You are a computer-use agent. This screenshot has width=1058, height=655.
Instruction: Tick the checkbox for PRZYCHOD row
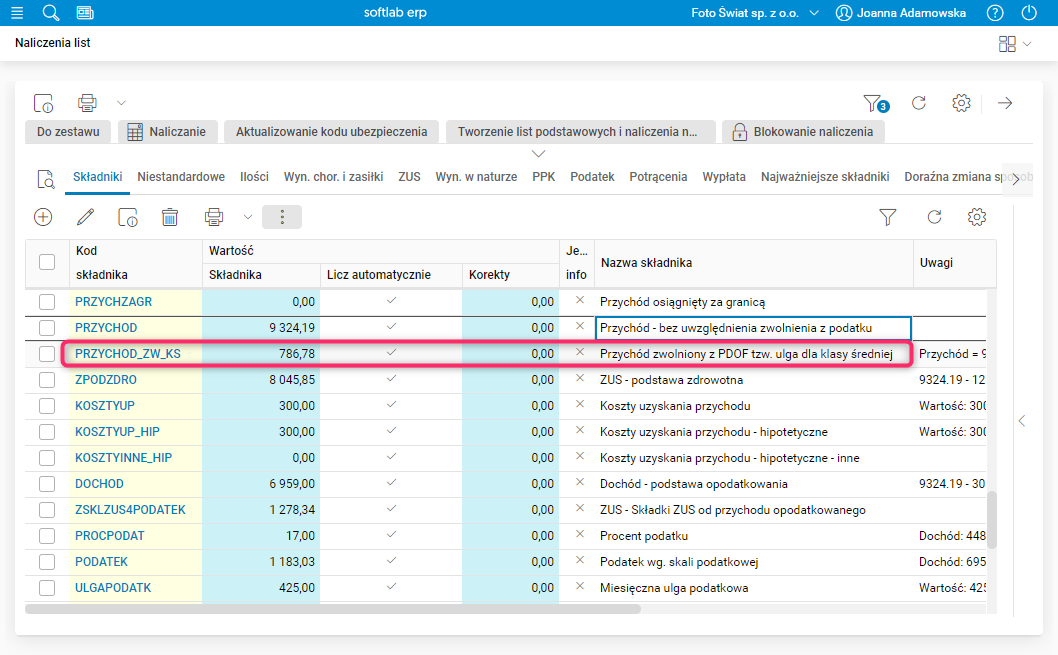pos(47,328)
